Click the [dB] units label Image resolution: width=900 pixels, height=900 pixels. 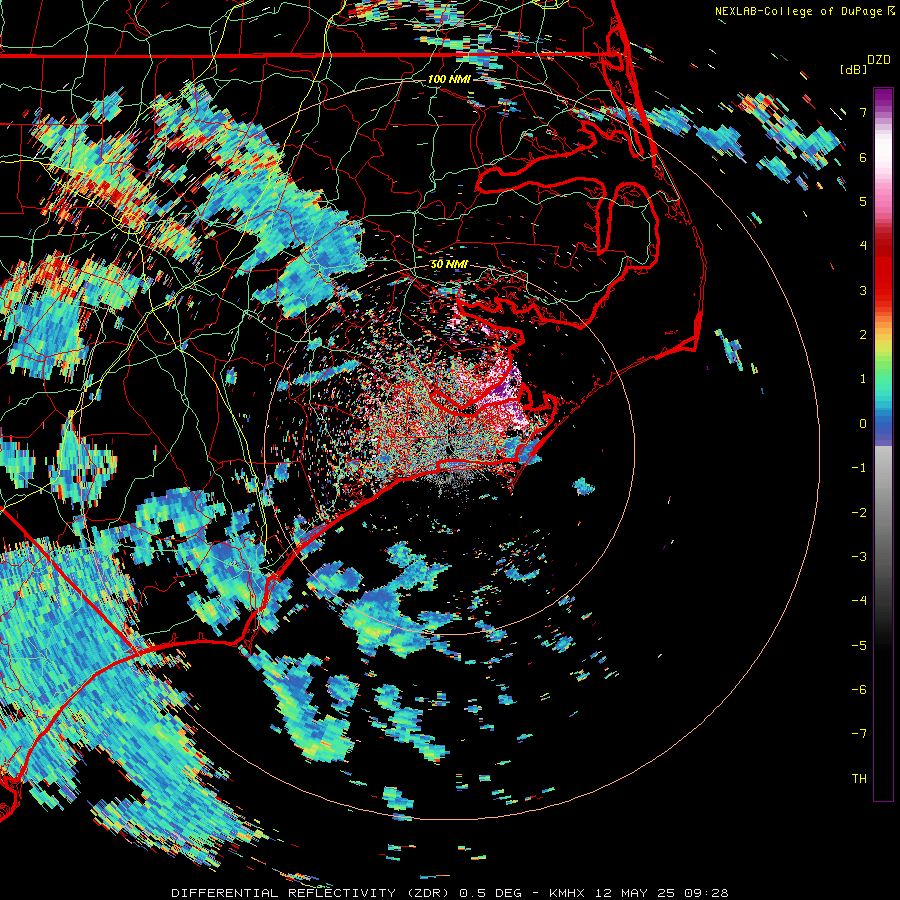click(853, 69)
